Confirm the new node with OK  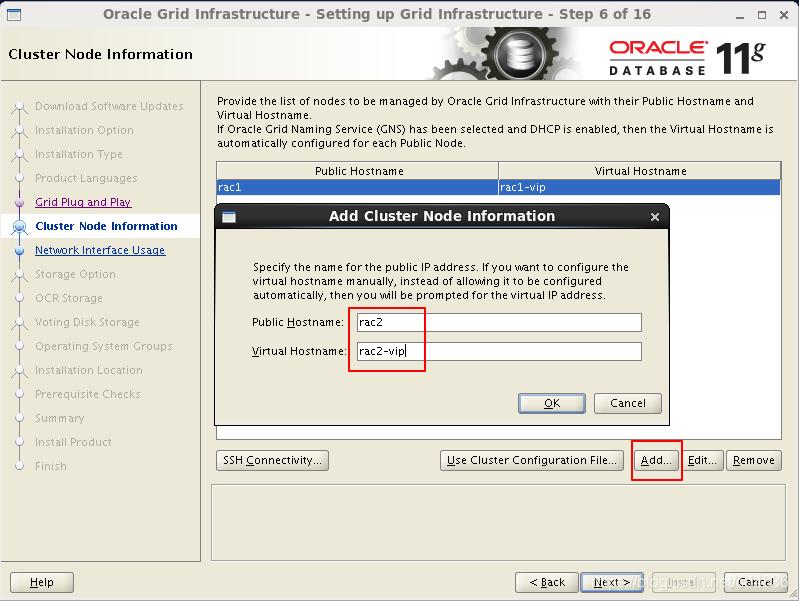[551, 403]
